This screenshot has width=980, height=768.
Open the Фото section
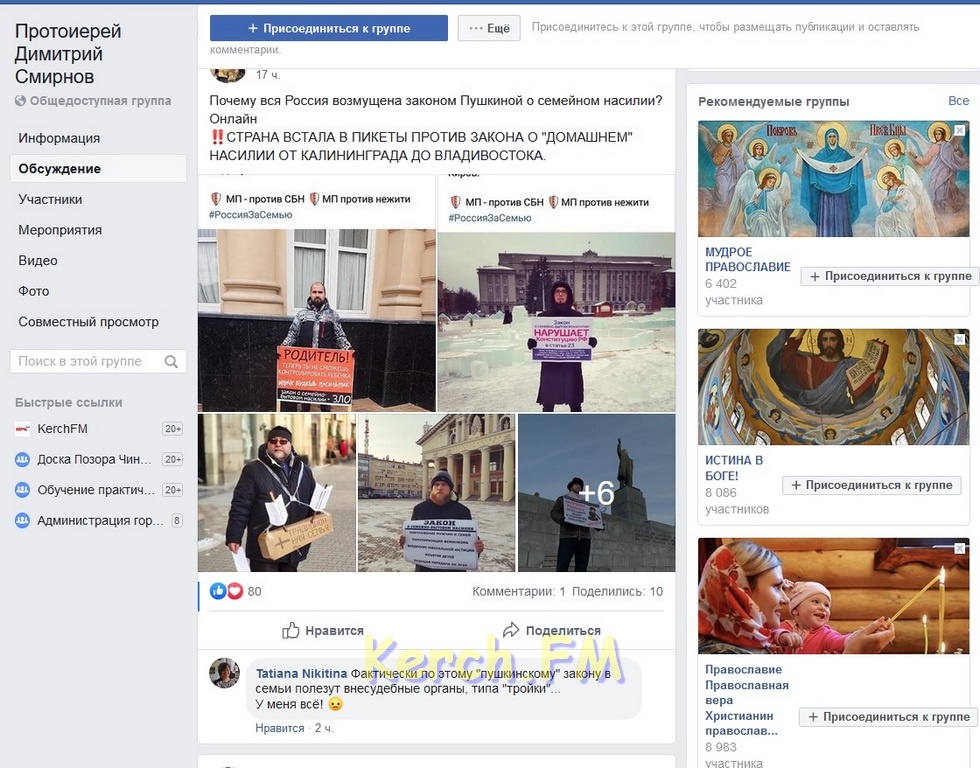pyautogui.click(x=34, y=291)
